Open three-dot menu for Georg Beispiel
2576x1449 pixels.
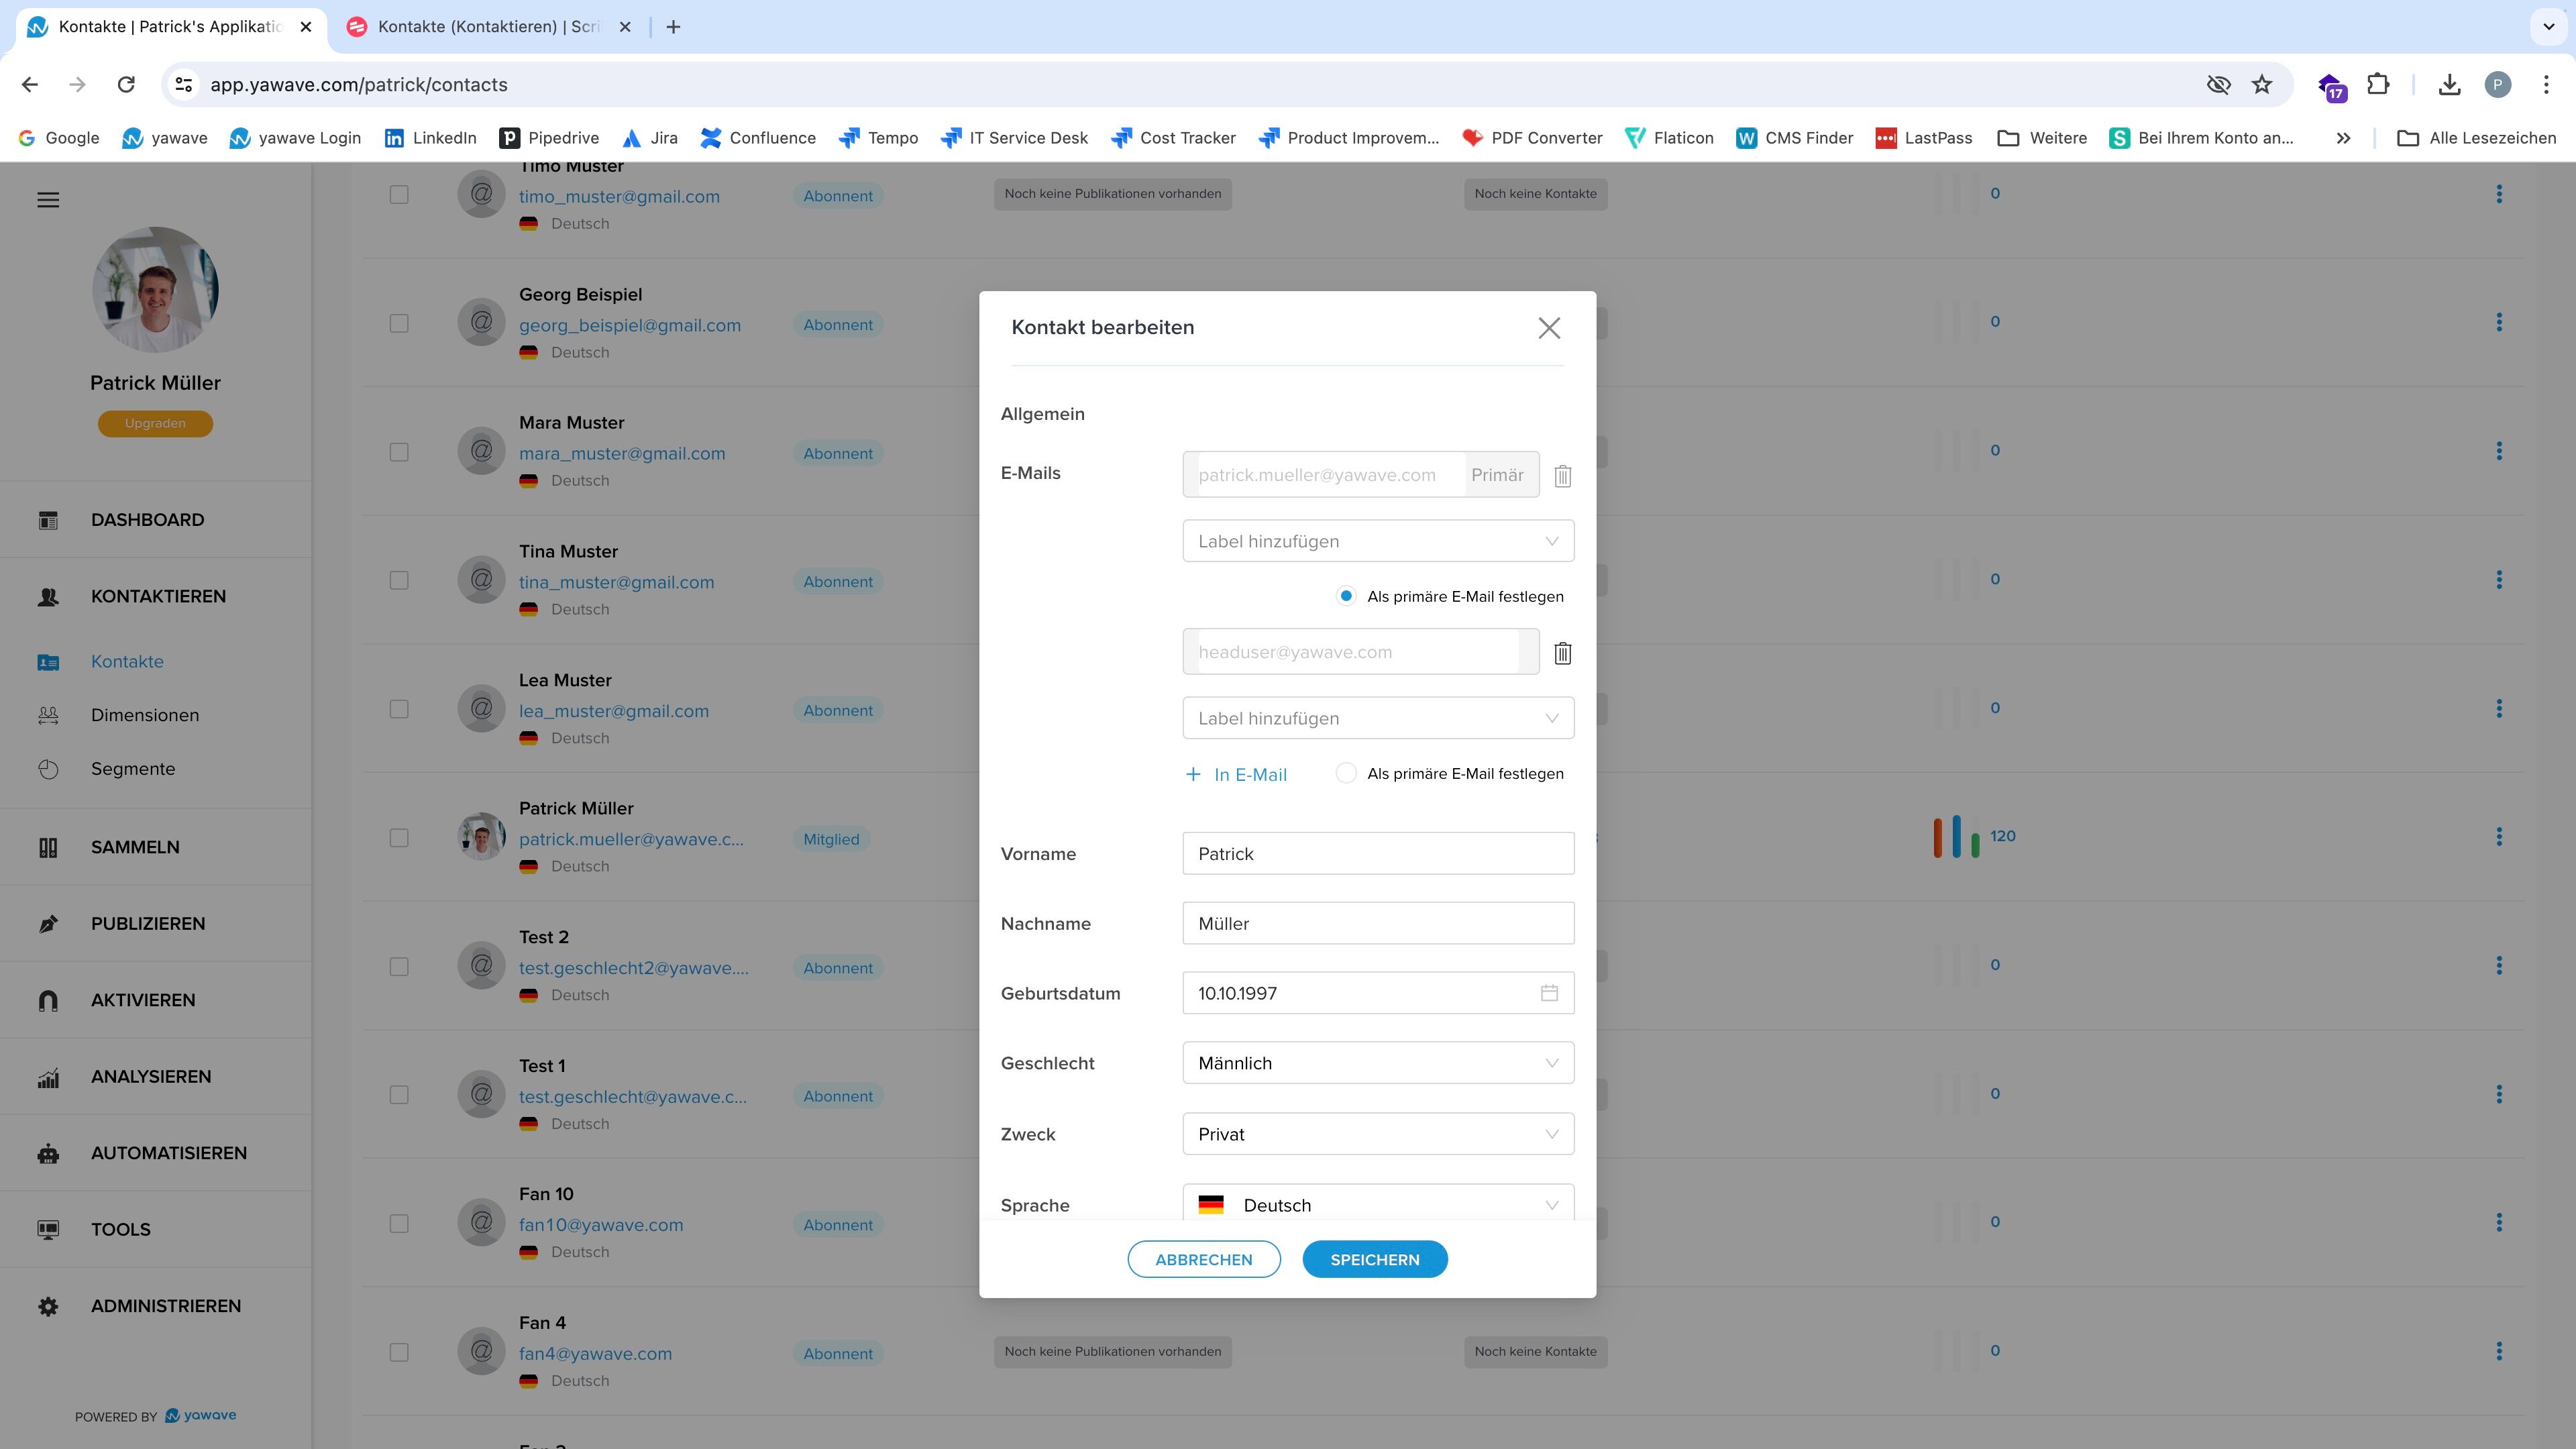(x=2498, y=322)
